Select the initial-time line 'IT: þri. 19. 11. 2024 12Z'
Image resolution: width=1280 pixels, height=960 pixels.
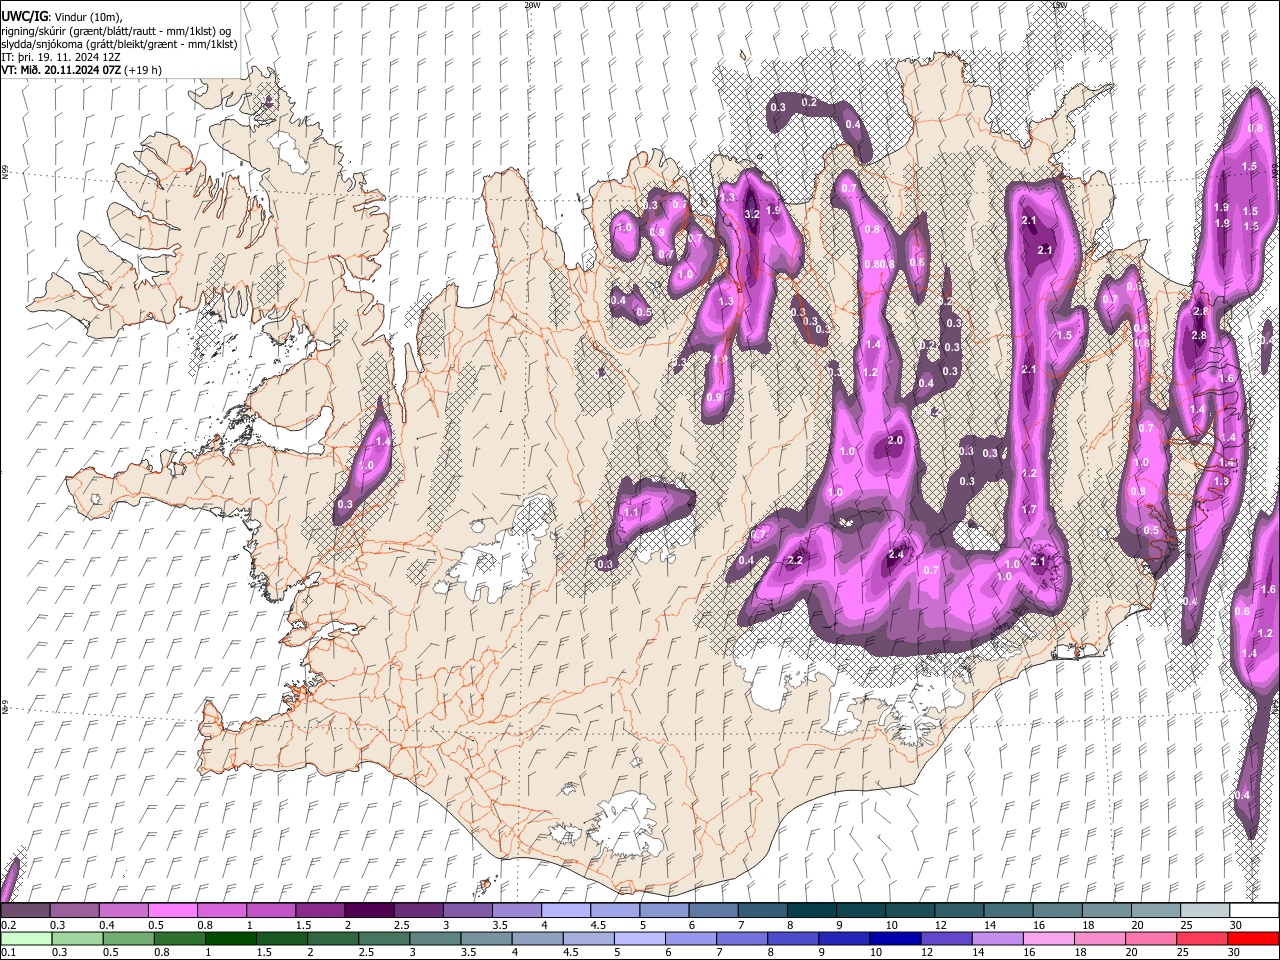[x=61, y=57]
